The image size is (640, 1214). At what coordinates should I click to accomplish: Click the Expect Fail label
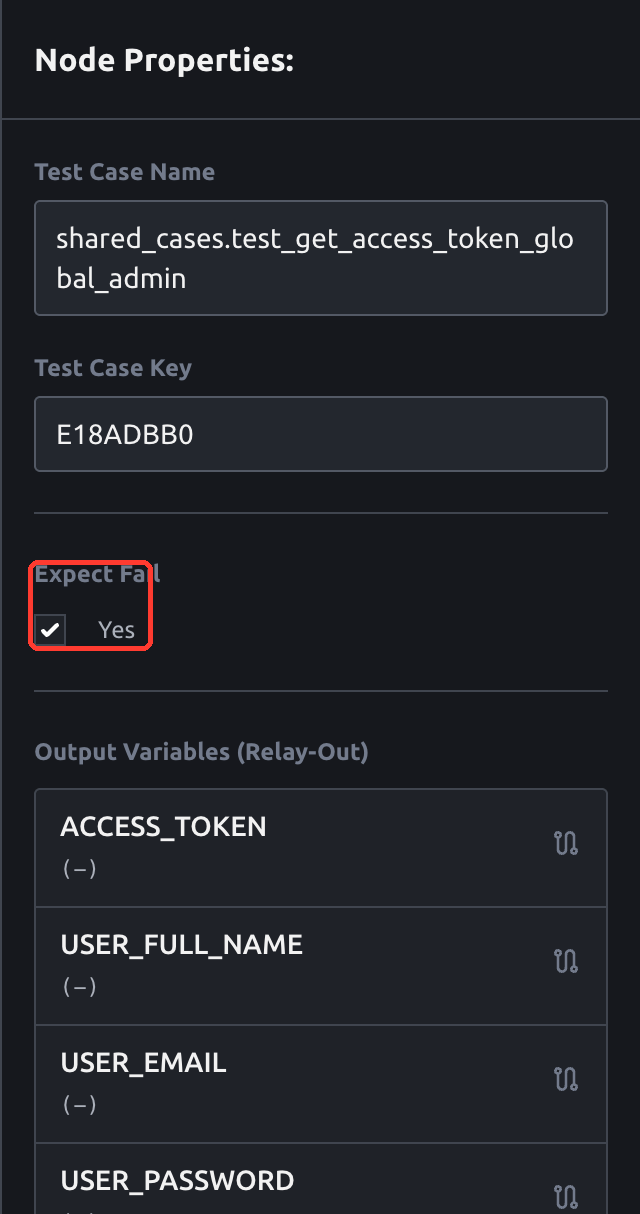97,574
